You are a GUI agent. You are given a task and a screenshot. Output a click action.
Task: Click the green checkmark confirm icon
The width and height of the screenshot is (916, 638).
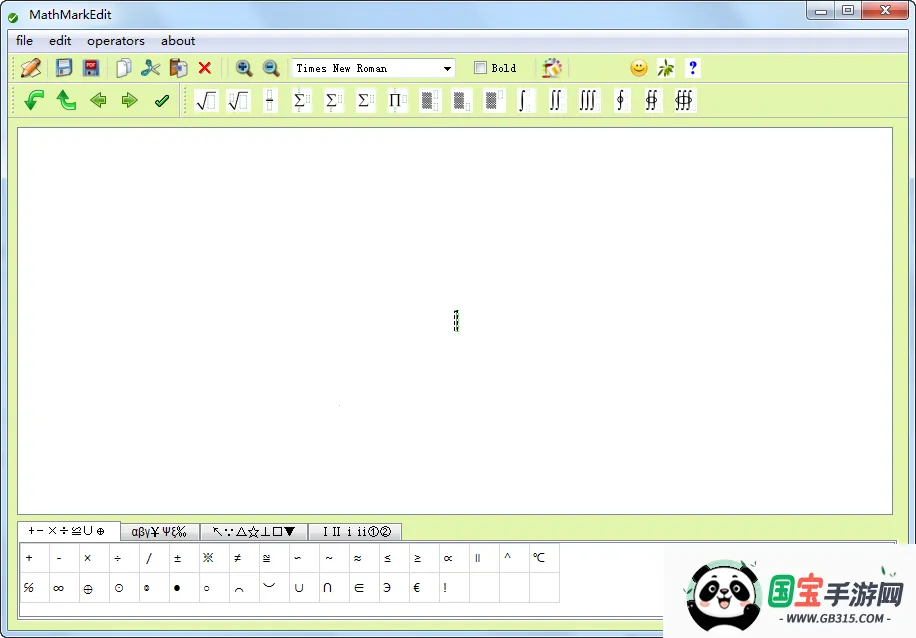click(162, 100)
